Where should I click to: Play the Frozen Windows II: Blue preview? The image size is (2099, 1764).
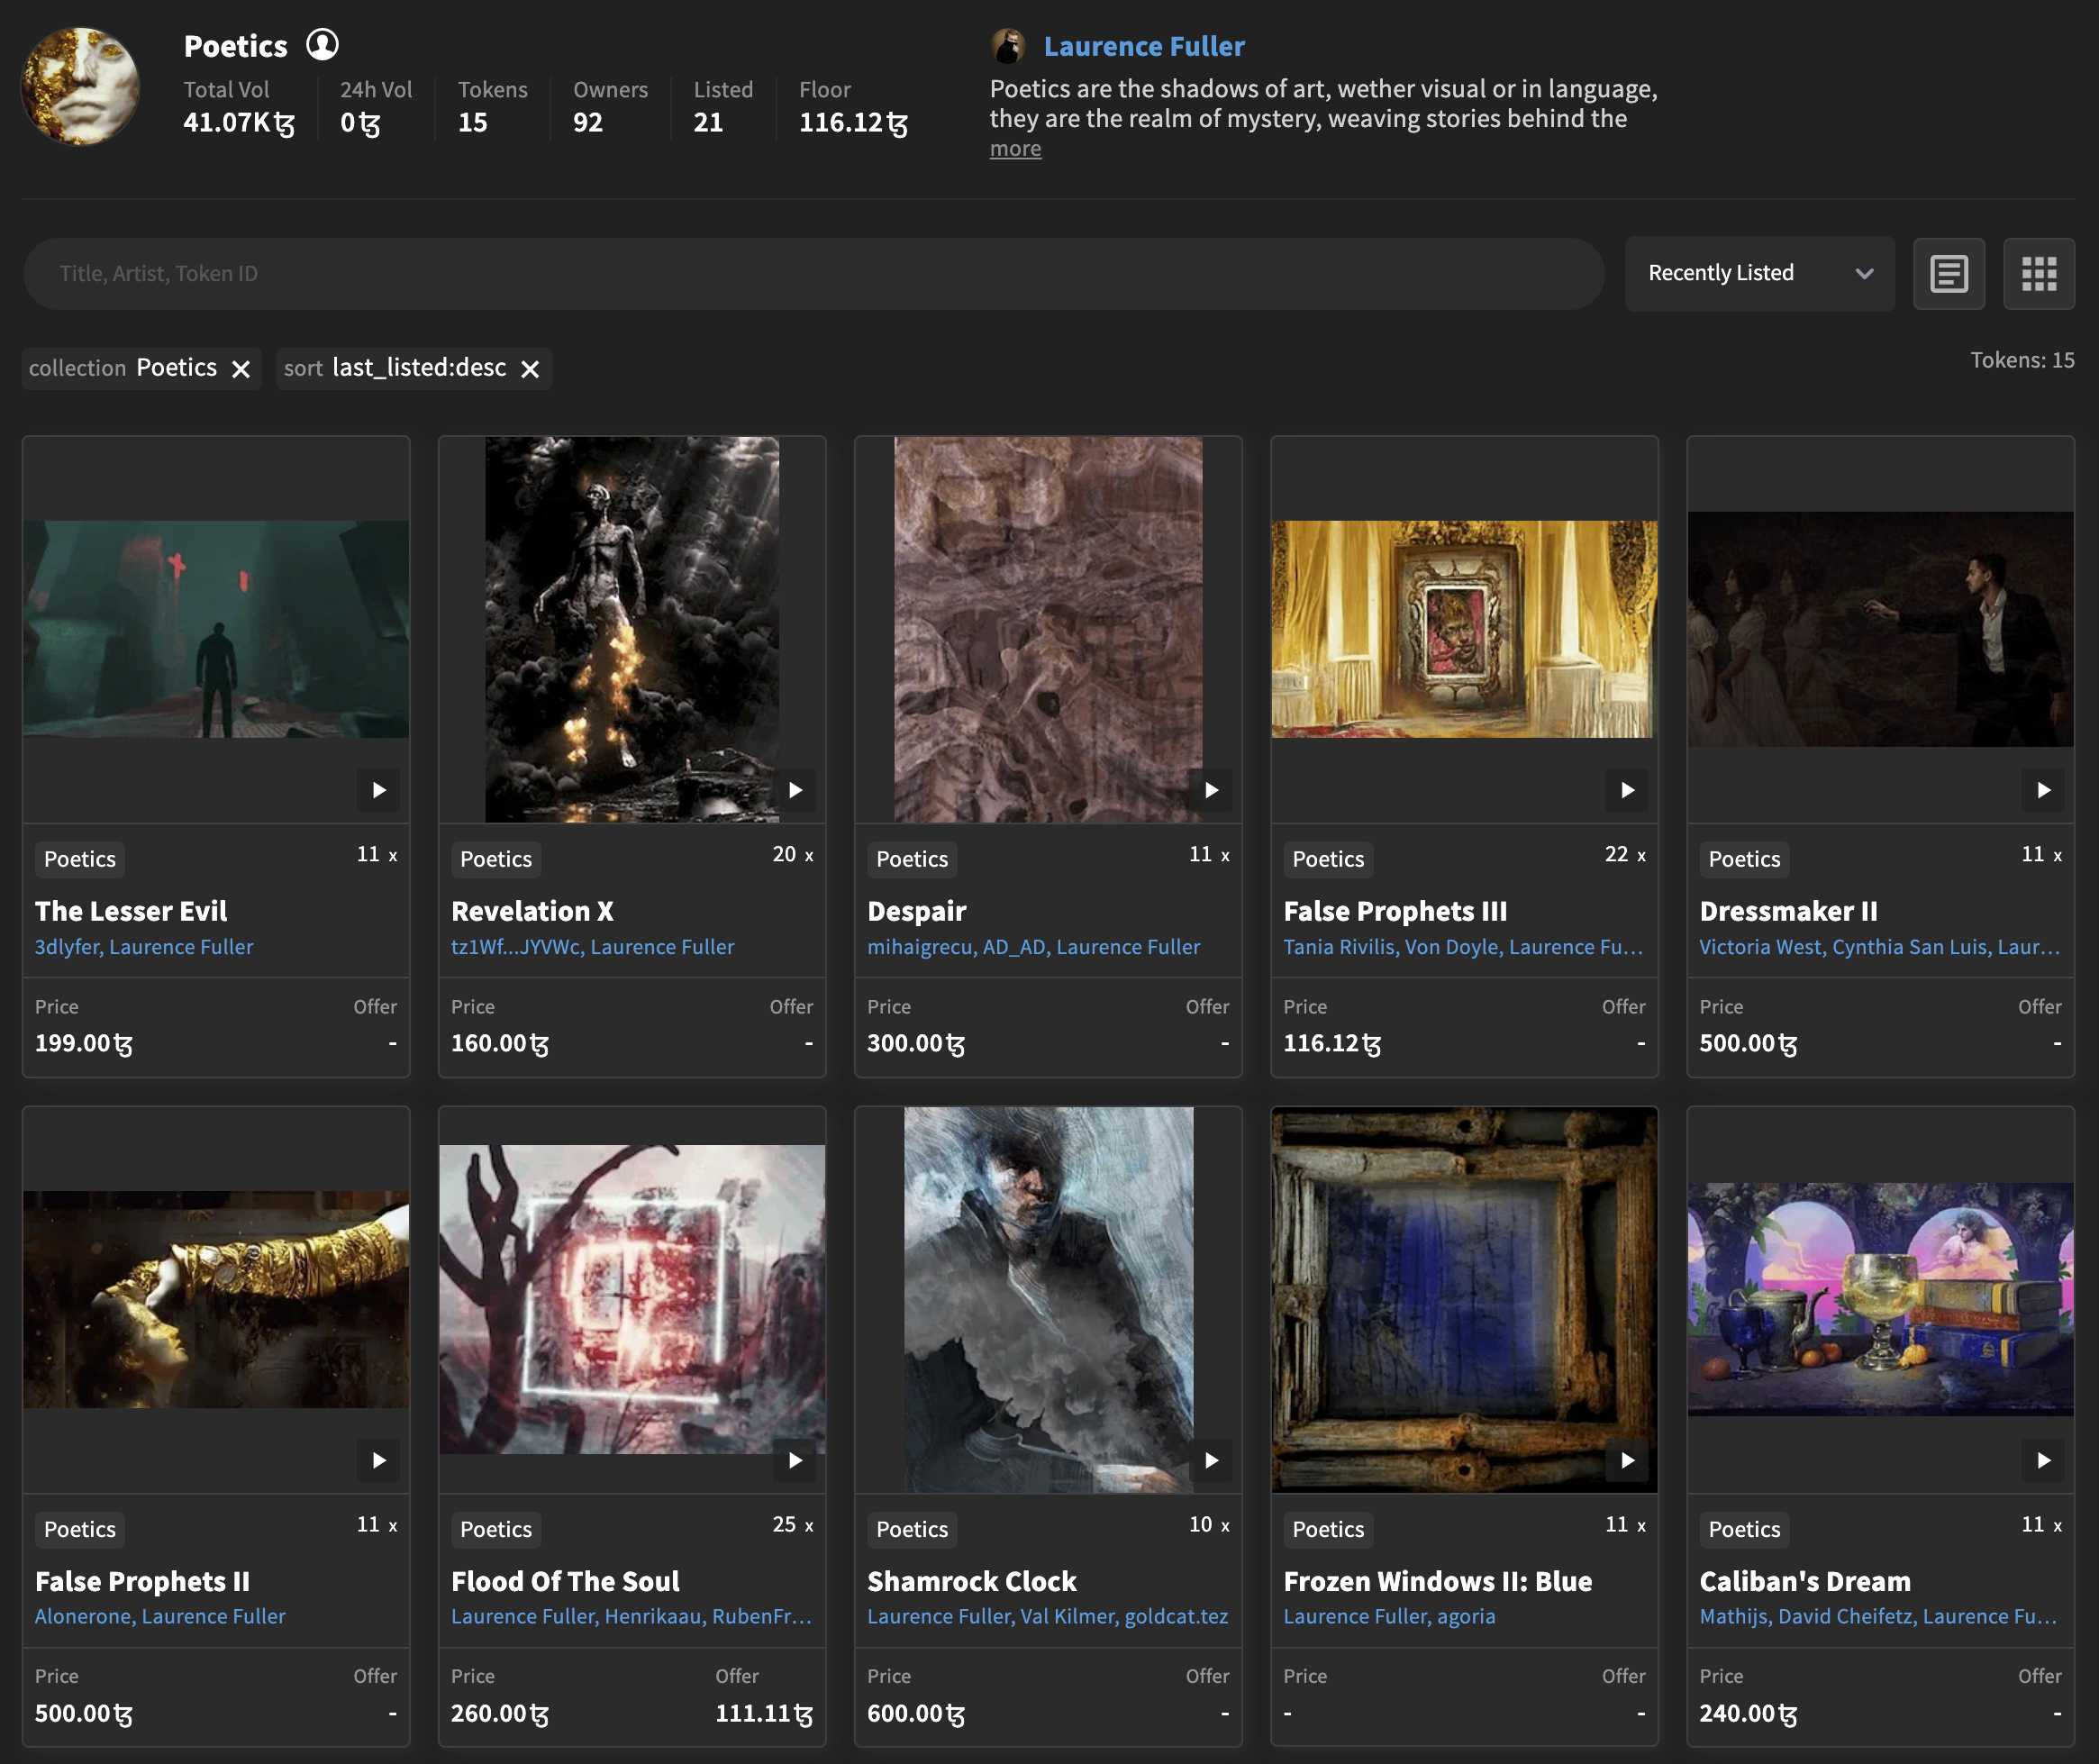coord(1627,1460)
